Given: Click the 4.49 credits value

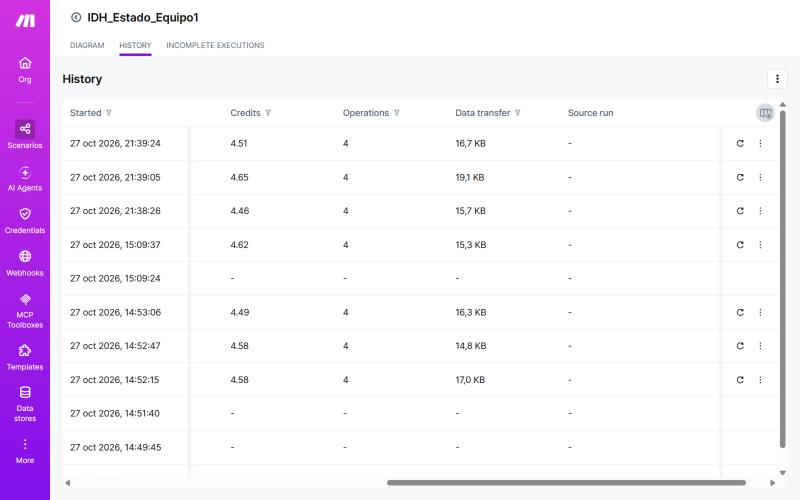Looking at the screenshot, I should [x=239, y=312].
